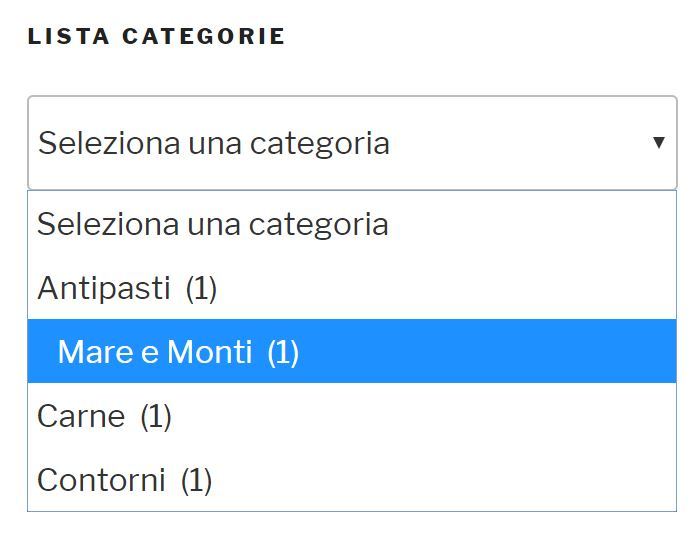The height and width of the screenshot is (537, 697).
Task: Click the word Antipasti in the list
Action: tap(104, 288)
